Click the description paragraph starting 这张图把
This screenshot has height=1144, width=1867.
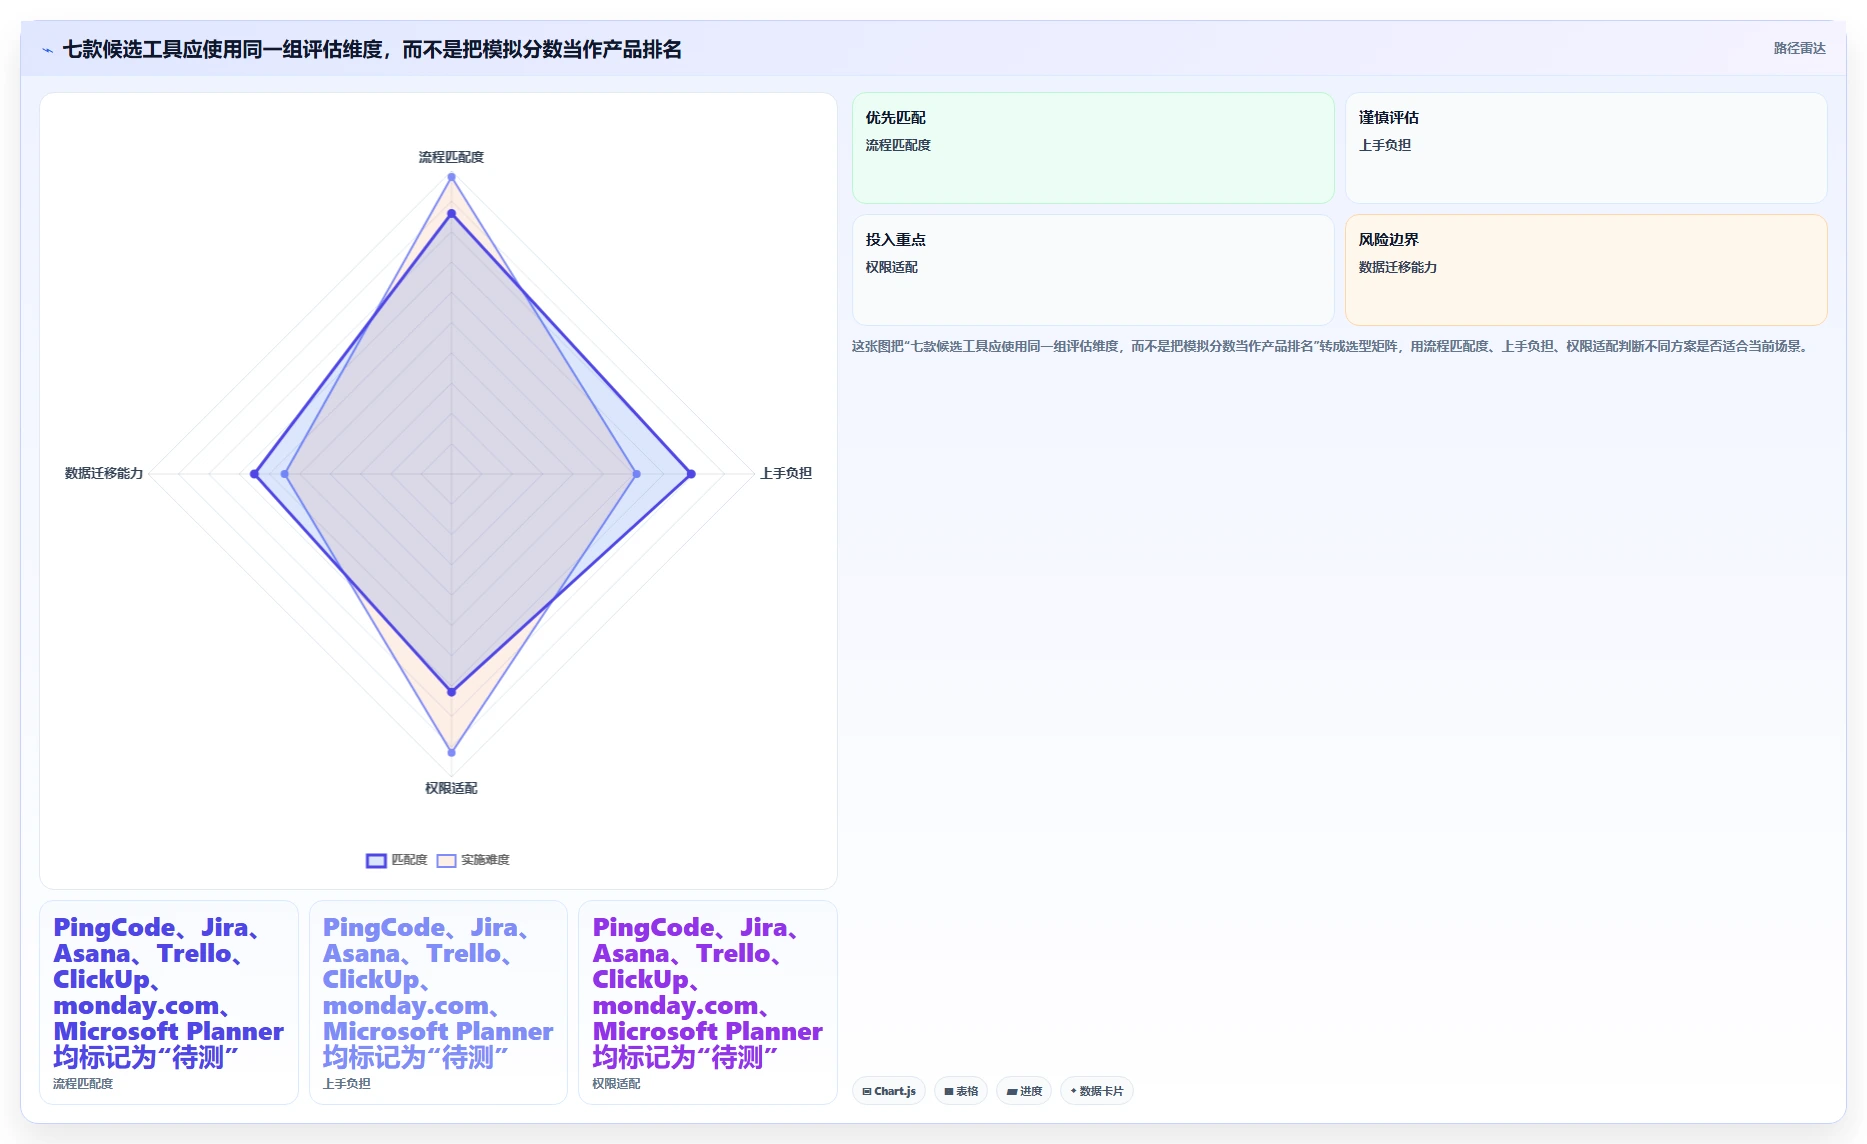pyautogui.click(x=1331, y=346)
